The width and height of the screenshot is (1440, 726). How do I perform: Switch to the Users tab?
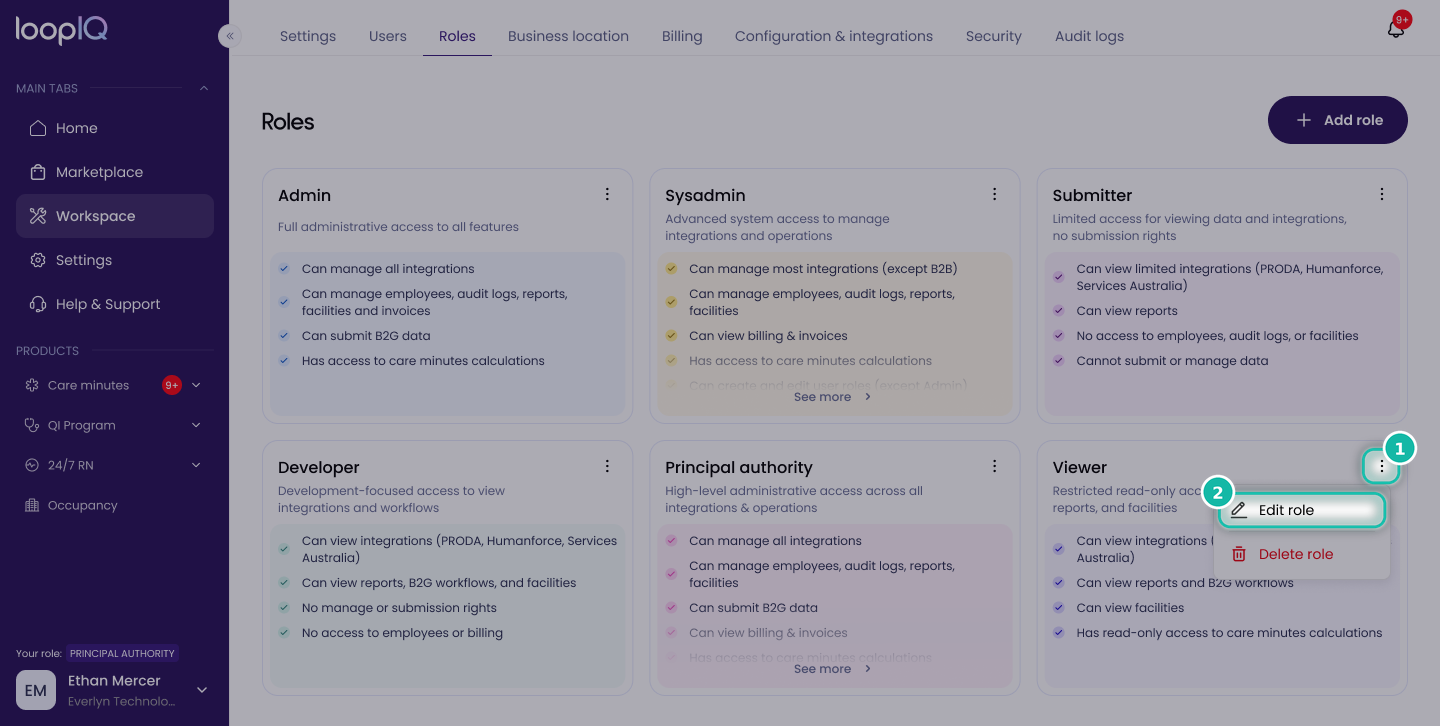pyautogui.click(x=388, y=36)
